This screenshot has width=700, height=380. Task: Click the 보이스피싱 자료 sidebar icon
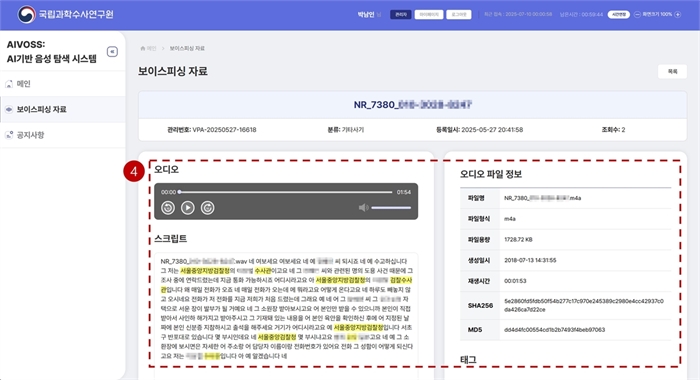click(9, 109)
